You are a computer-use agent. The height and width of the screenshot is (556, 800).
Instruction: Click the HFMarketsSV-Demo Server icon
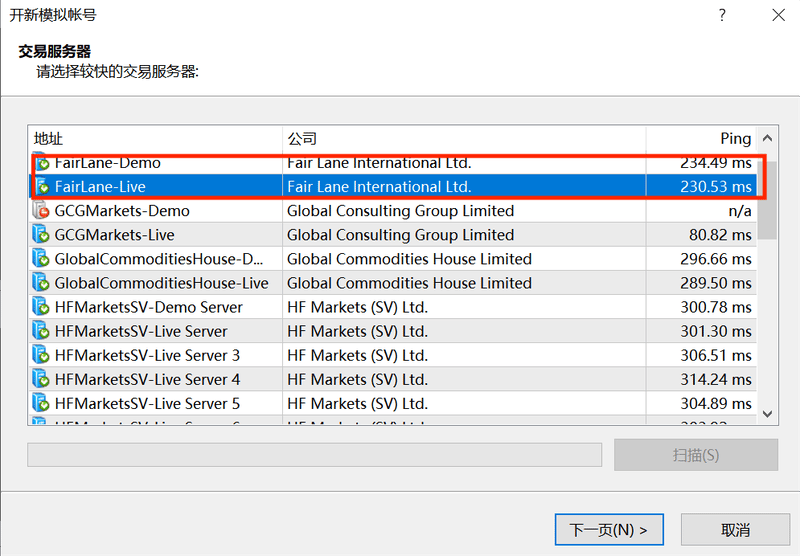pyautogui.click(x=41, y=307)
